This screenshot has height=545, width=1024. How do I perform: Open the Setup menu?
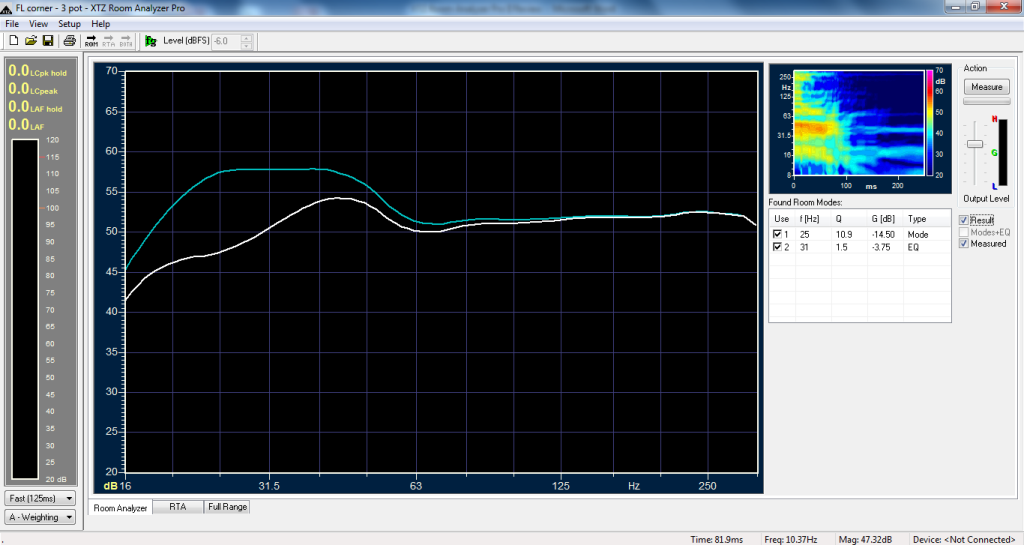69,23
